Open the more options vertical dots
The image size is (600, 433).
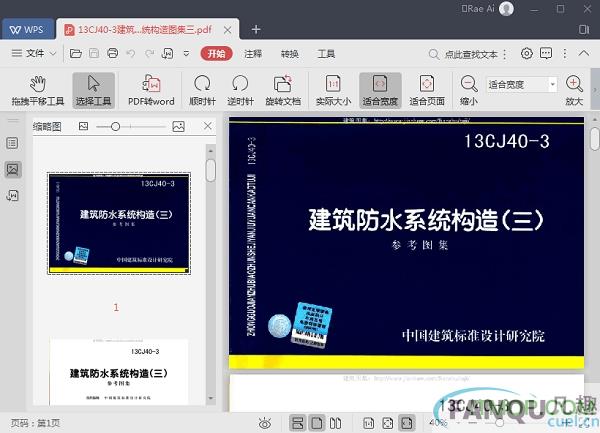tap(565, 54)
